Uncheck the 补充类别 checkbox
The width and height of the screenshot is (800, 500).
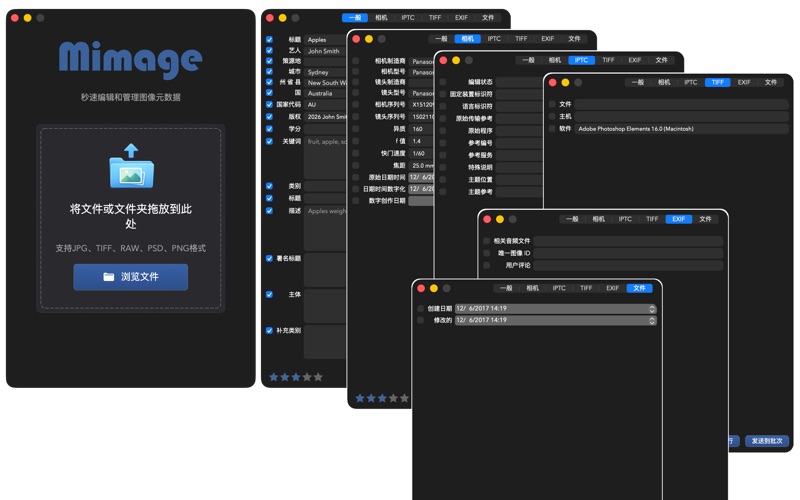point(269,331)
